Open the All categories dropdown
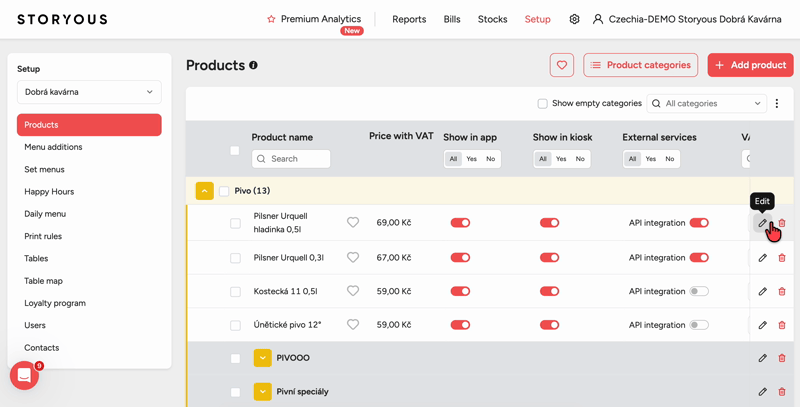 coord(707,104)
